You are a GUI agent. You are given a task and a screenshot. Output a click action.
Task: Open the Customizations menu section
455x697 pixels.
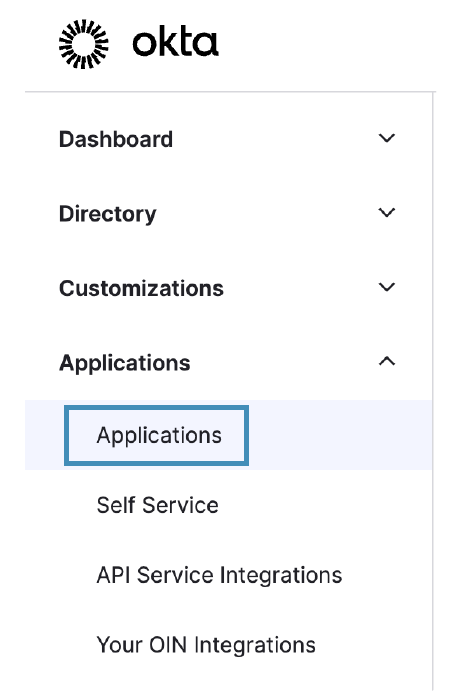(141, 288)
